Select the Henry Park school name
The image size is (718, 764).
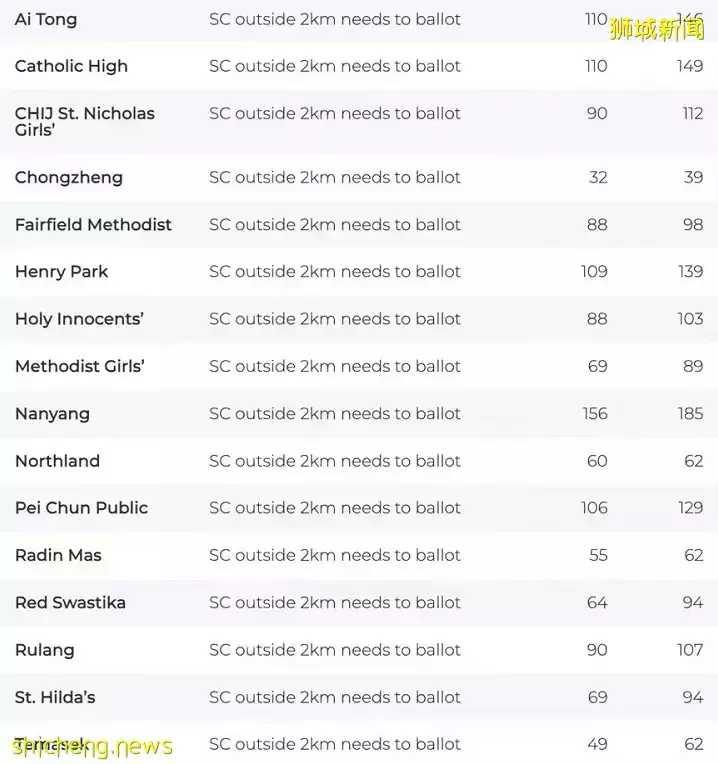point(61,271)
